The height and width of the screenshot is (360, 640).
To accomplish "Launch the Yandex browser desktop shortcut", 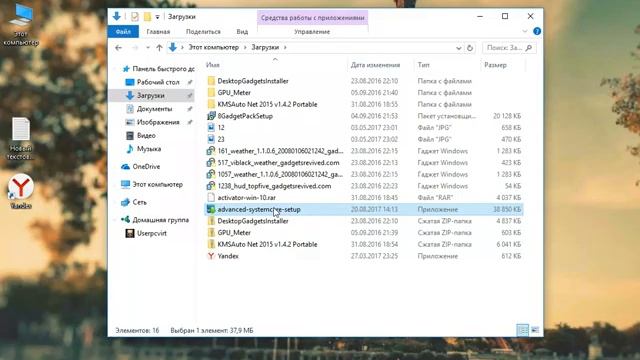I will (x=21, y=191).
